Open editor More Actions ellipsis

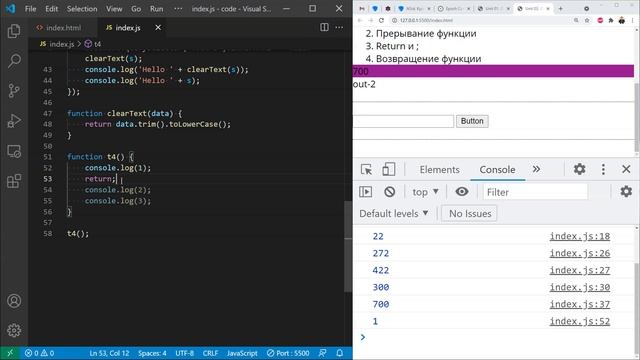[x=339, y=27]
